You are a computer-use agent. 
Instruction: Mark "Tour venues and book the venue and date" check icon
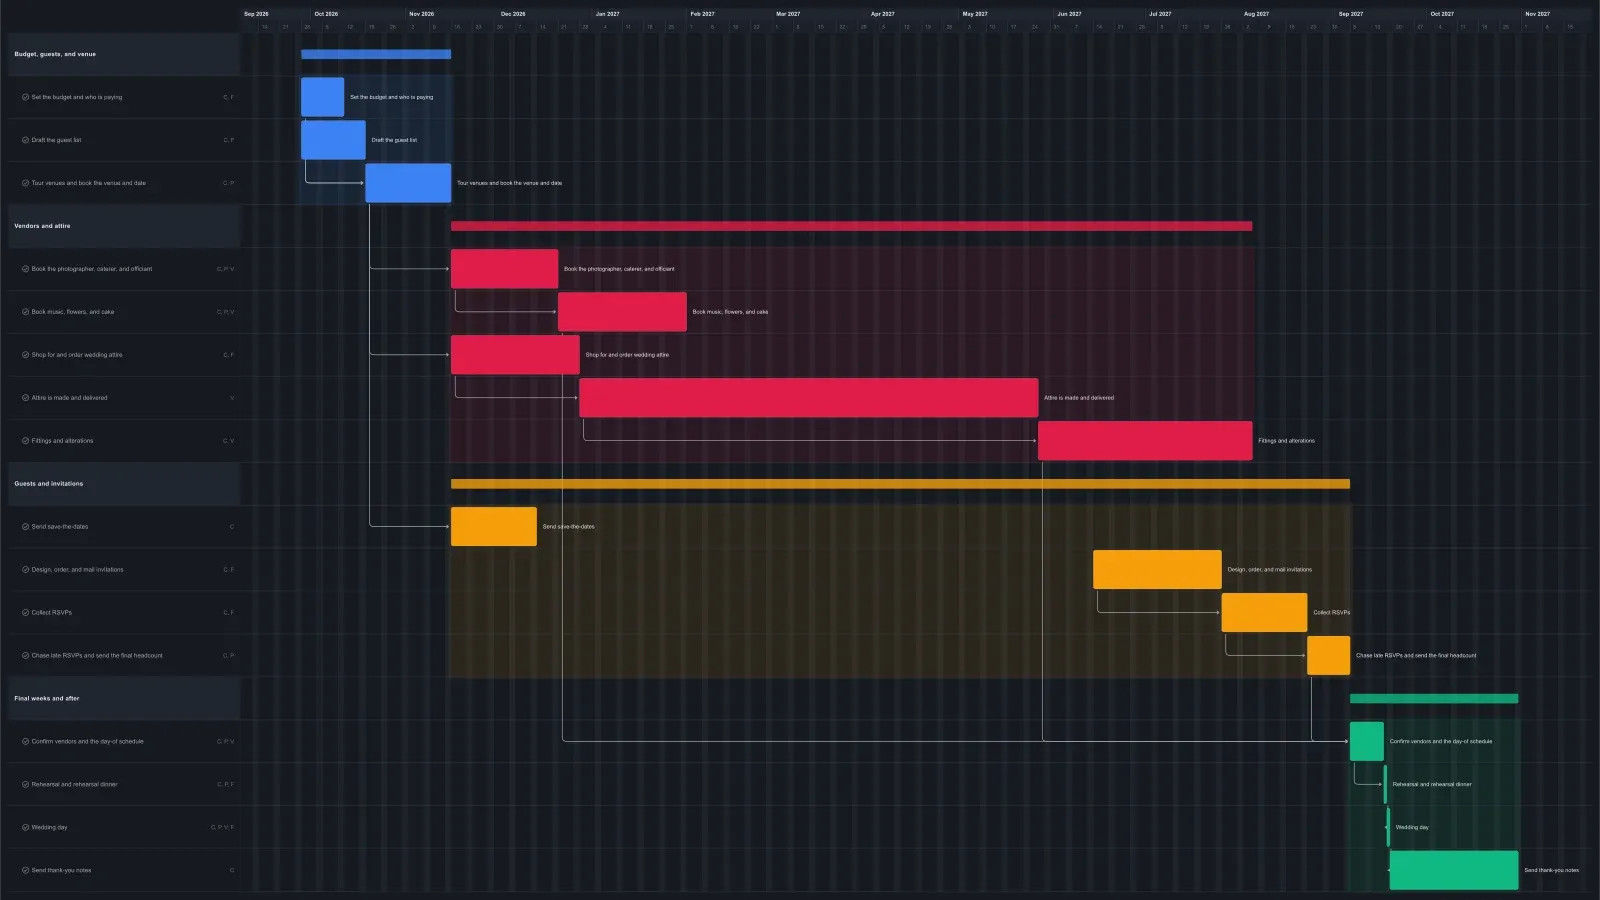coord(25,183)
